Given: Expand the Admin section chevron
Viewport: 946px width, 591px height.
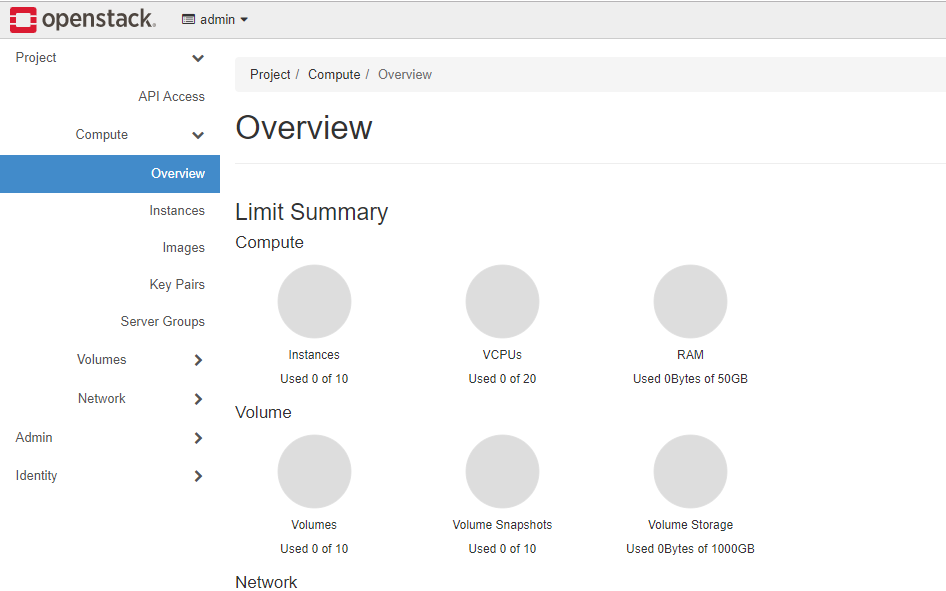Looking at the screenshot, I should (198, 438).
